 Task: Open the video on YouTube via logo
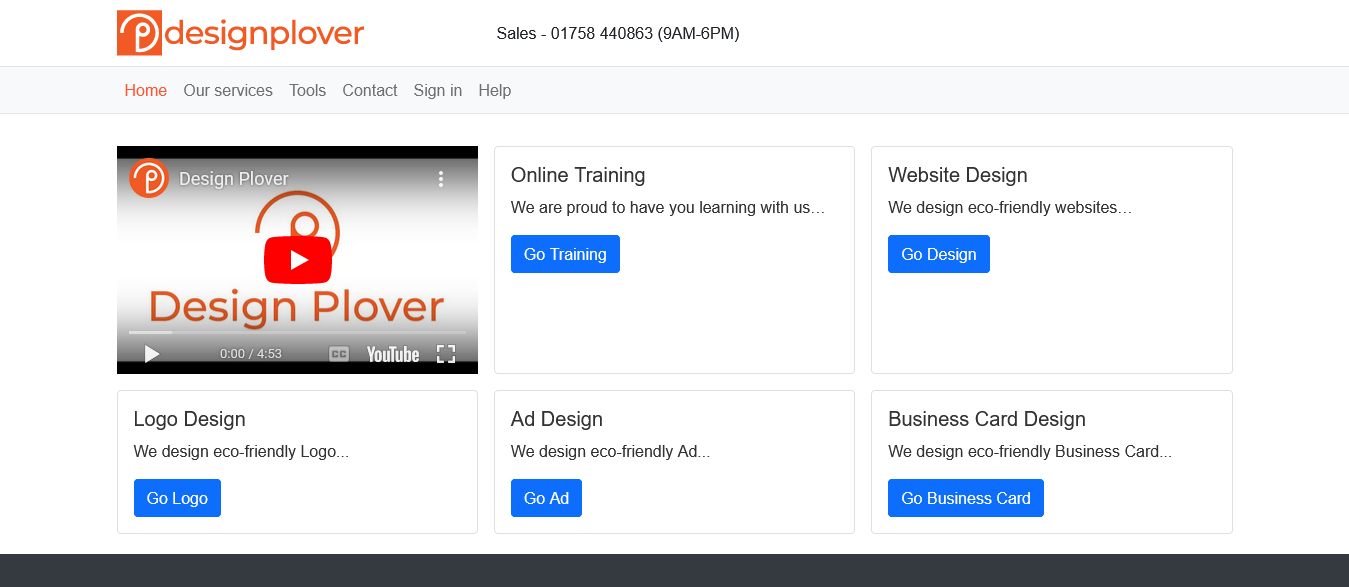[392, 354]
